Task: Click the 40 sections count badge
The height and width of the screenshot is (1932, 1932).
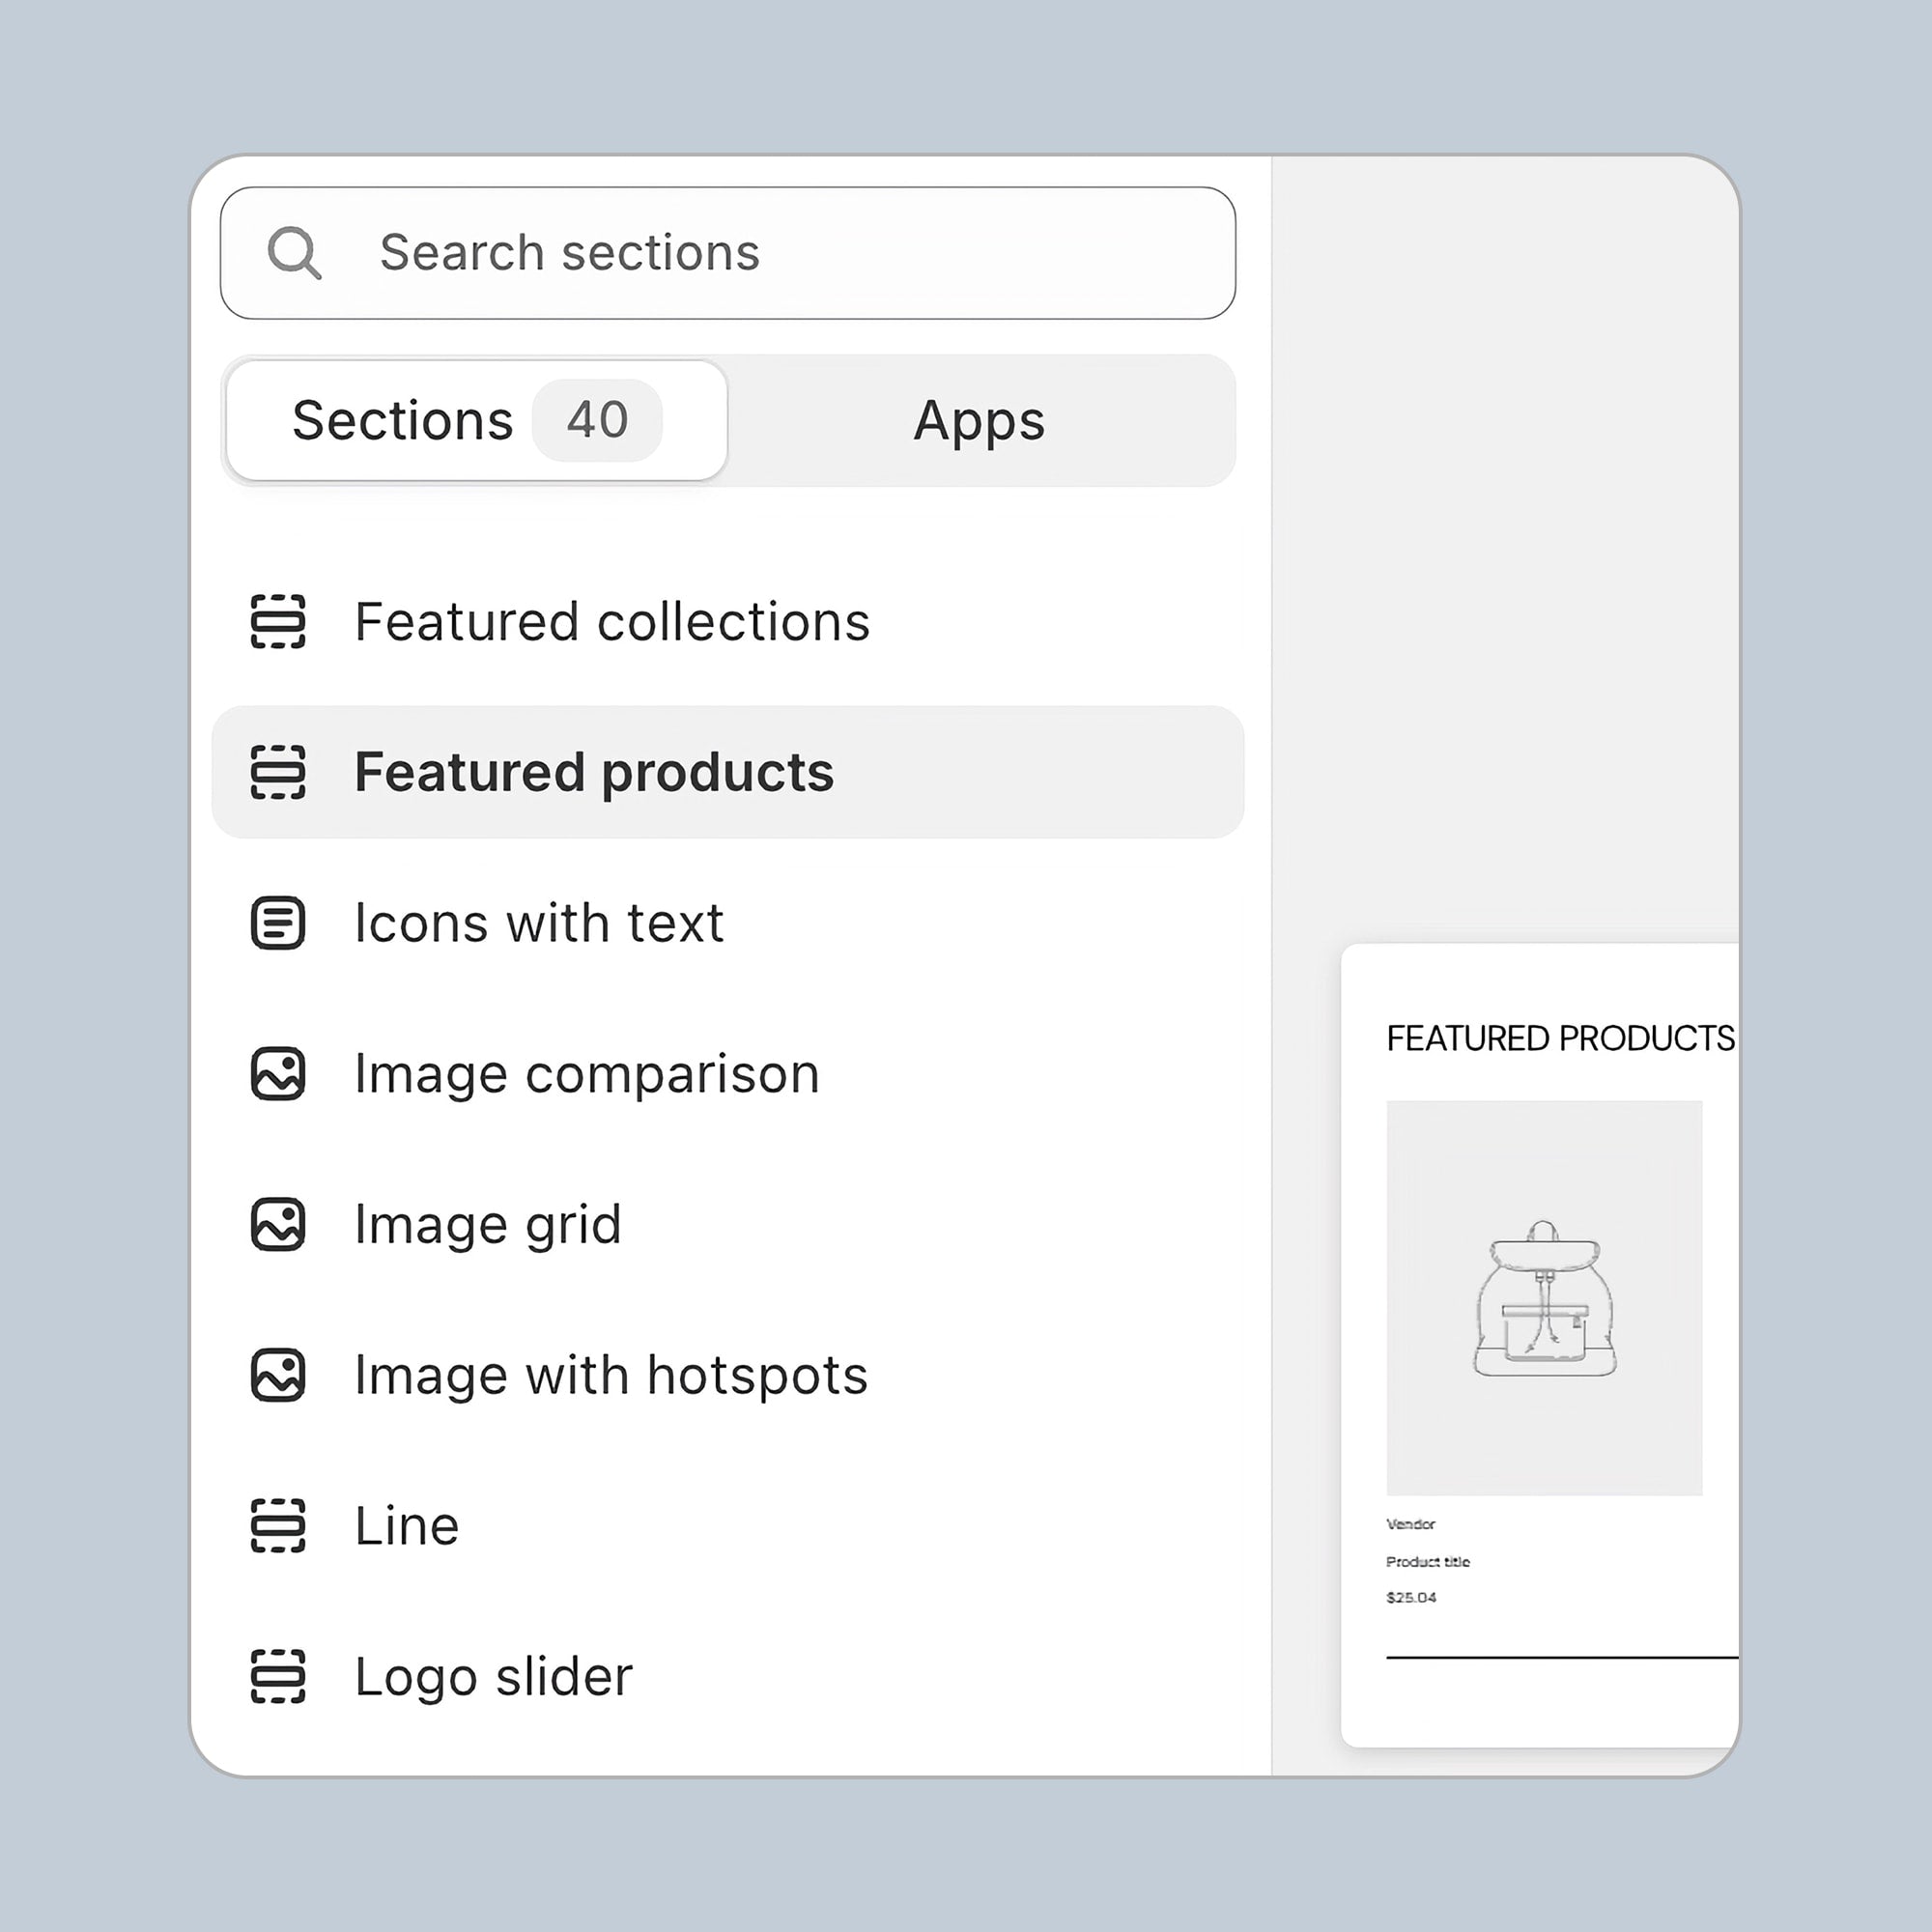Action: pos(597,420)
